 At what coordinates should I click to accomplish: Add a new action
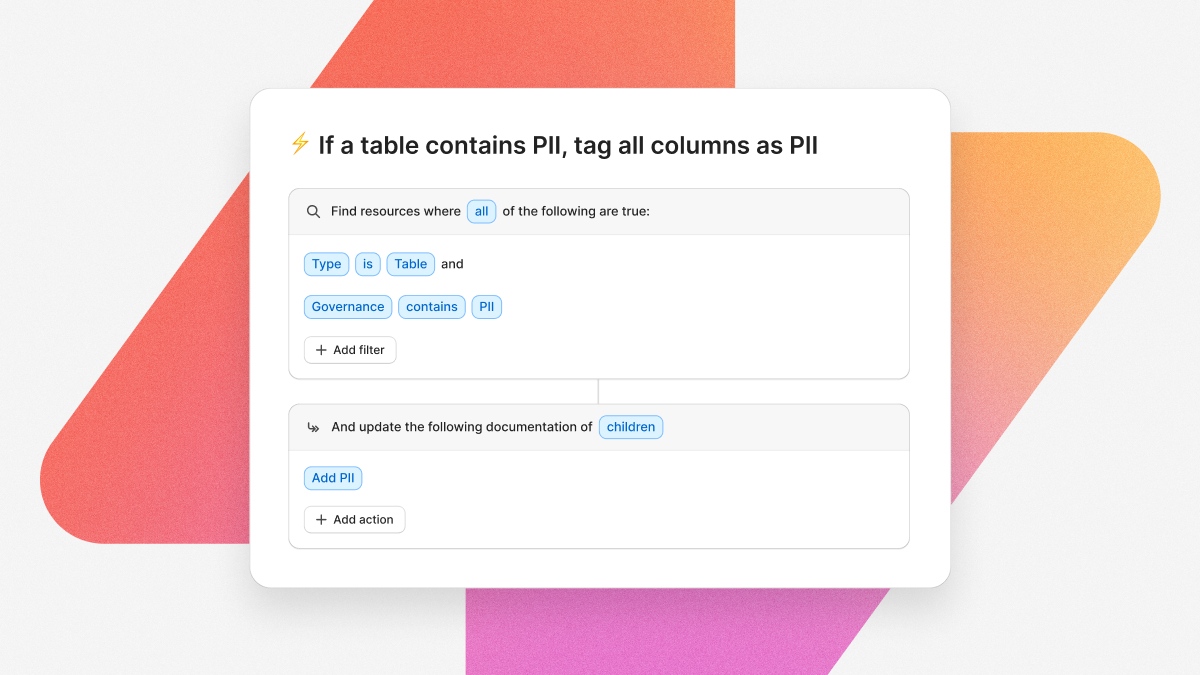355,520
